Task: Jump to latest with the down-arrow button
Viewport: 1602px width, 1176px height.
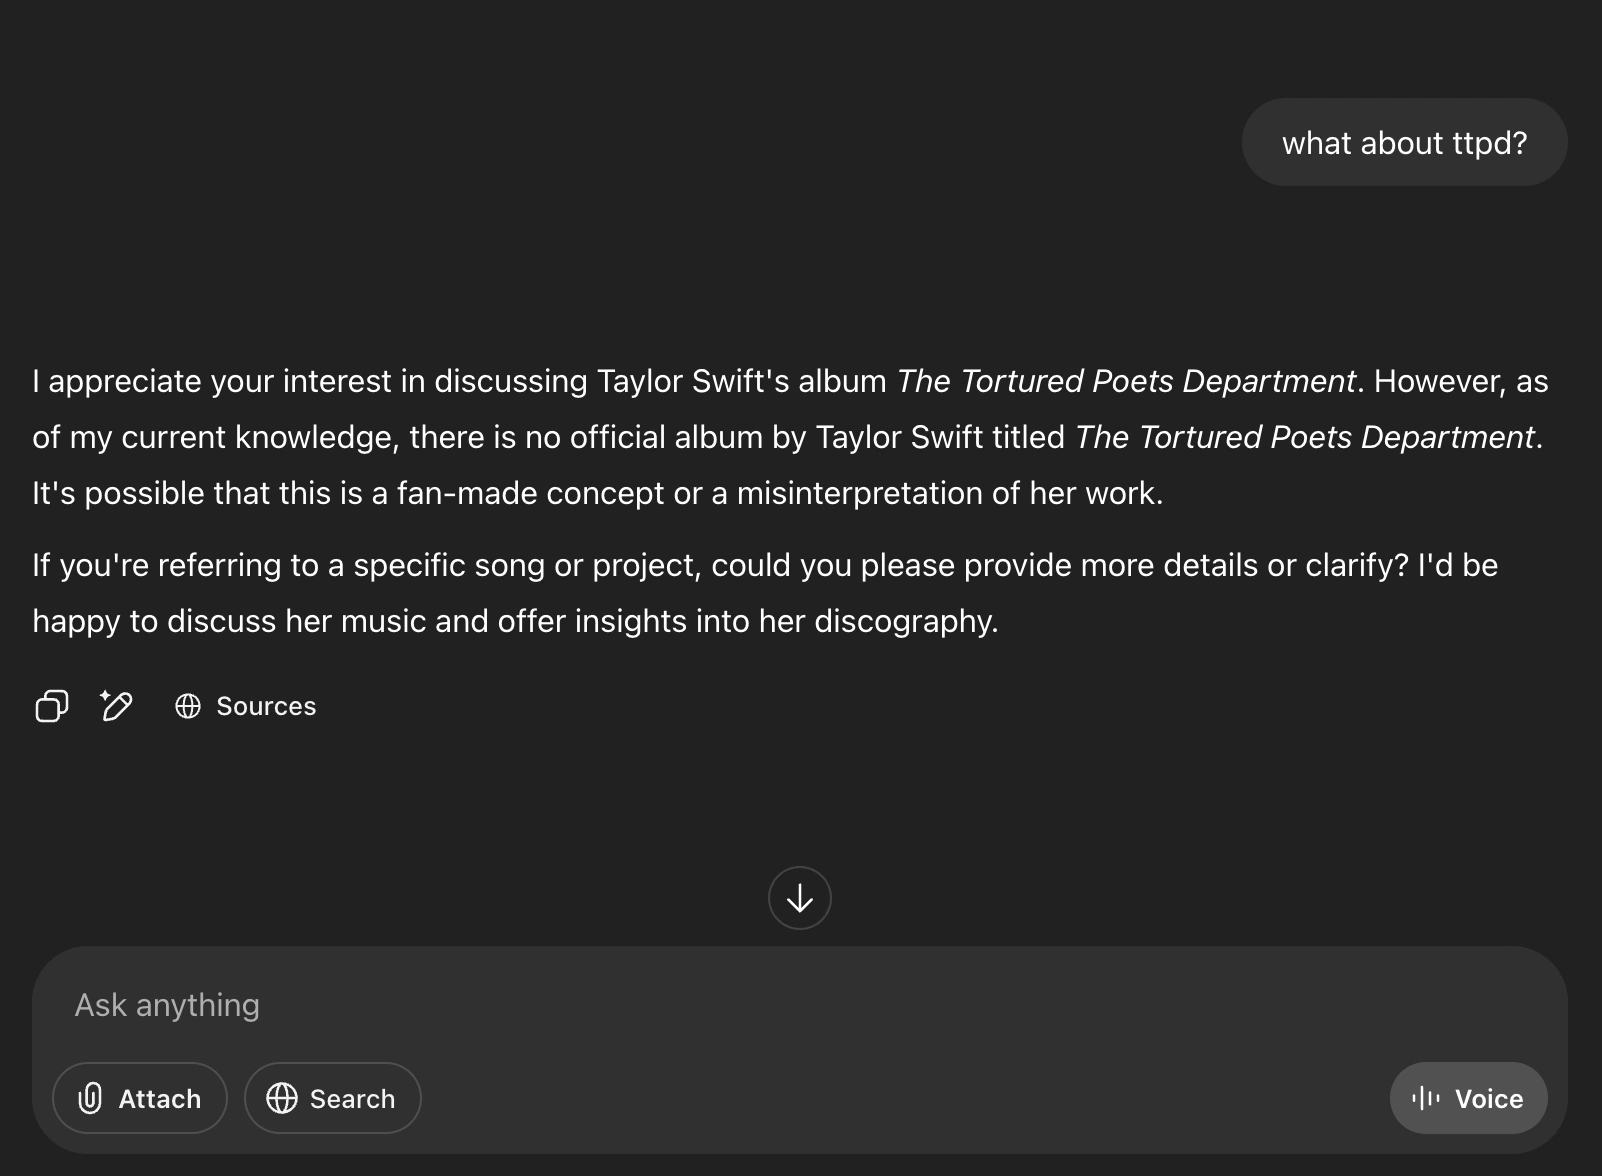Action: click(800, 898)
